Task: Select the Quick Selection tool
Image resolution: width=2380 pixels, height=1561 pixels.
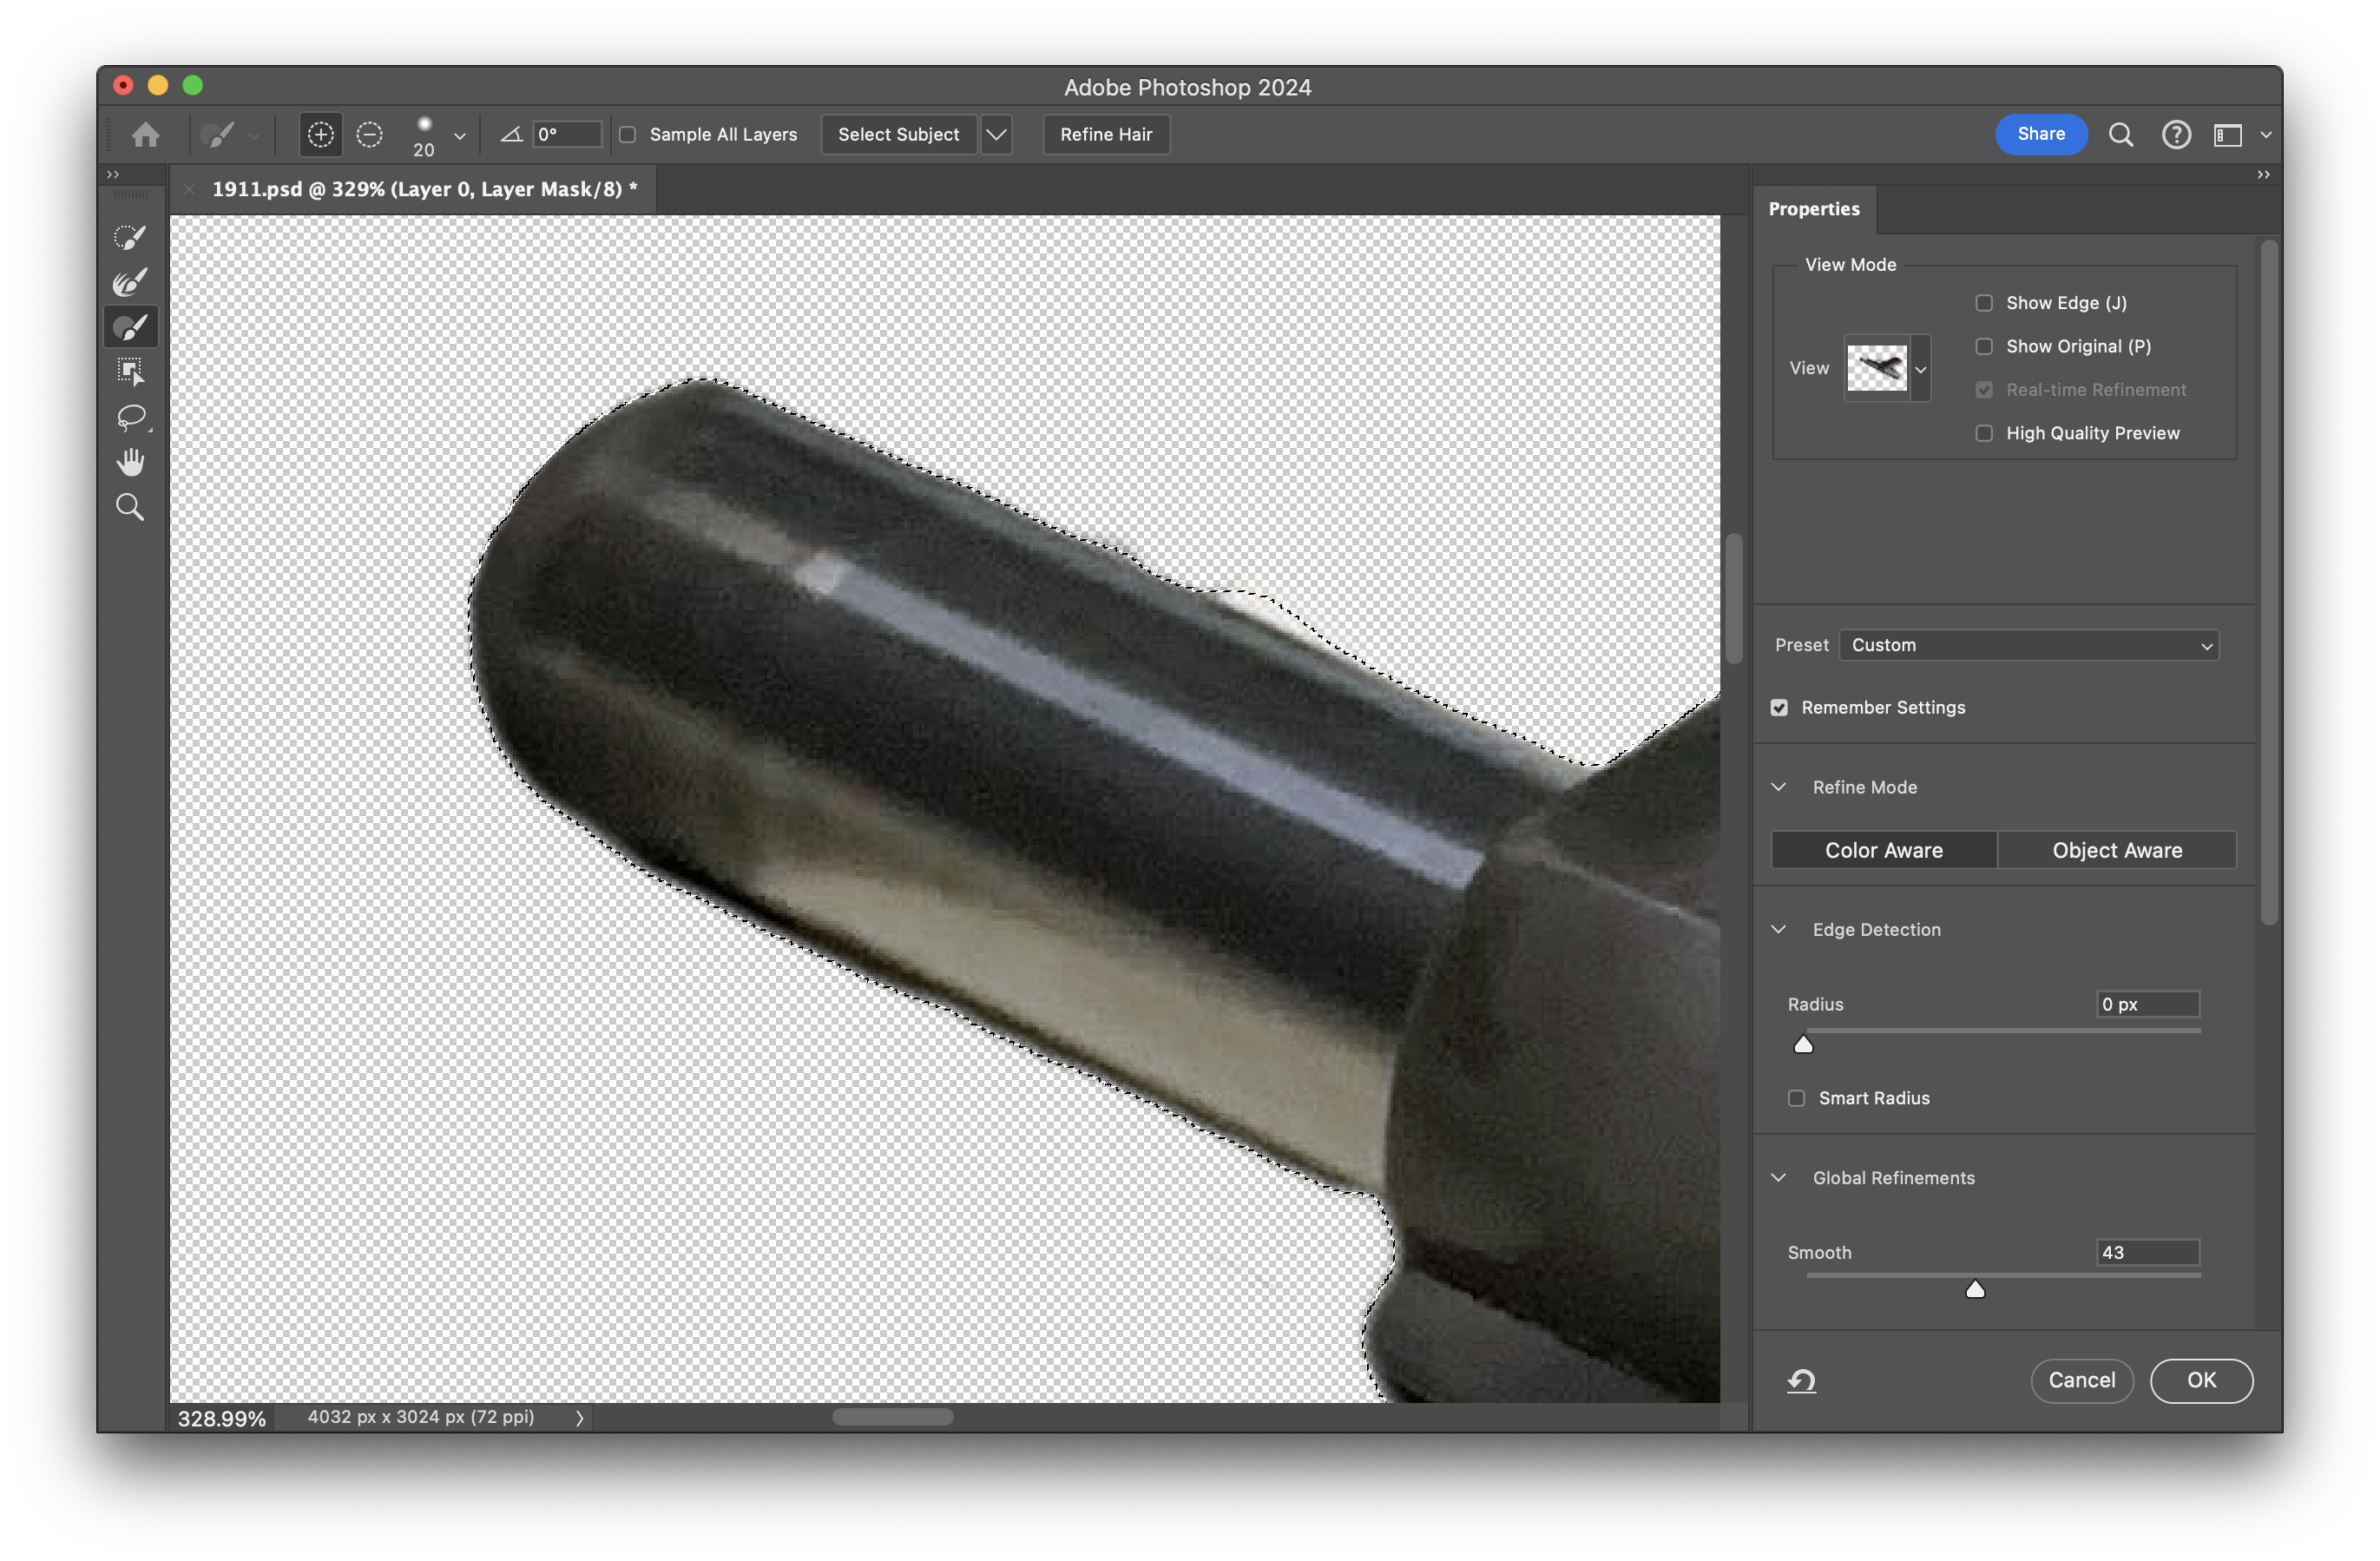Action: pos(130,238)
